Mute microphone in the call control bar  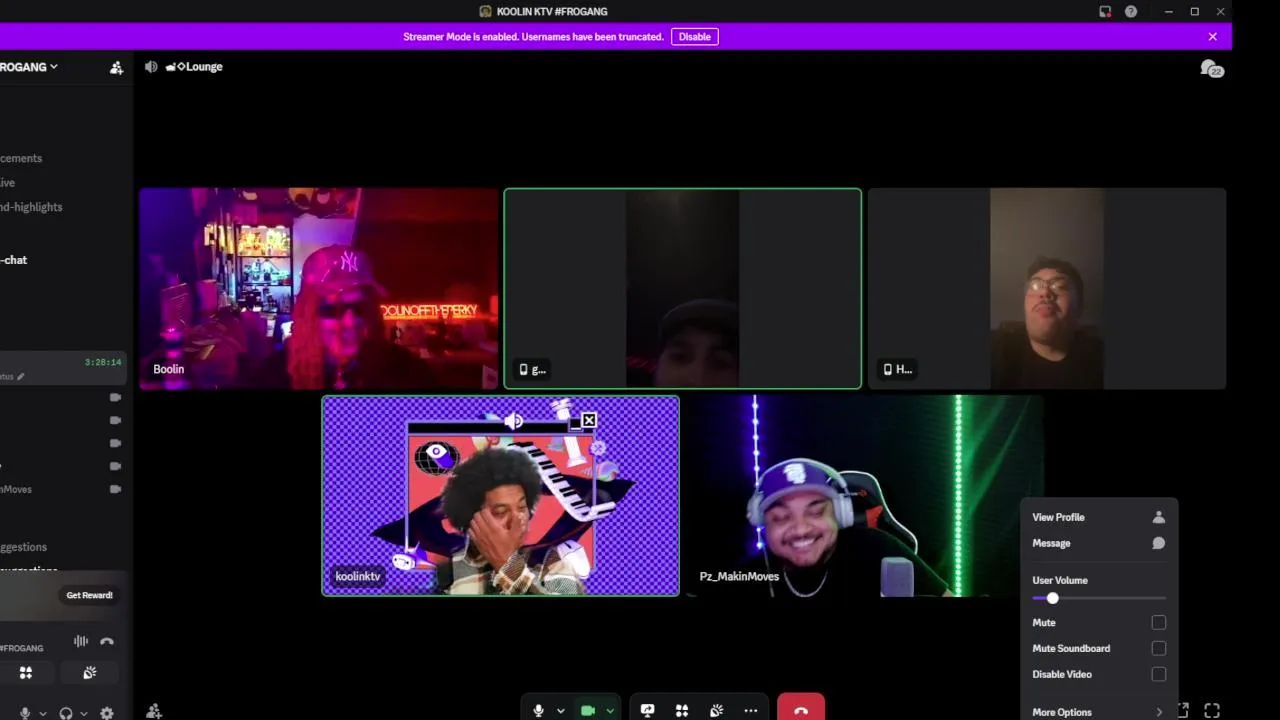coord(538,710)
